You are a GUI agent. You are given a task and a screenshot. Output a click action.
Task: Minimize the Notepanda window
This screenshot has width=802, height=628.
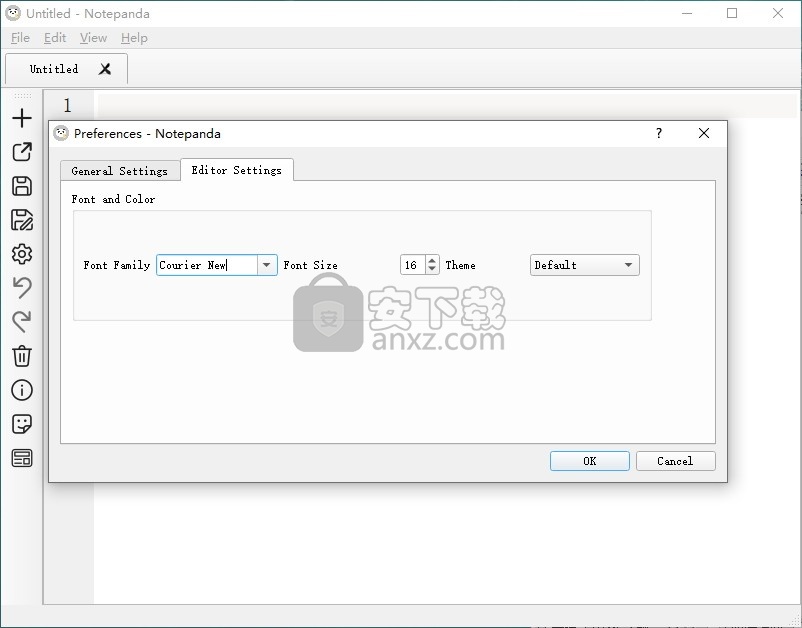pyautogui.click(x=687, y=13)
